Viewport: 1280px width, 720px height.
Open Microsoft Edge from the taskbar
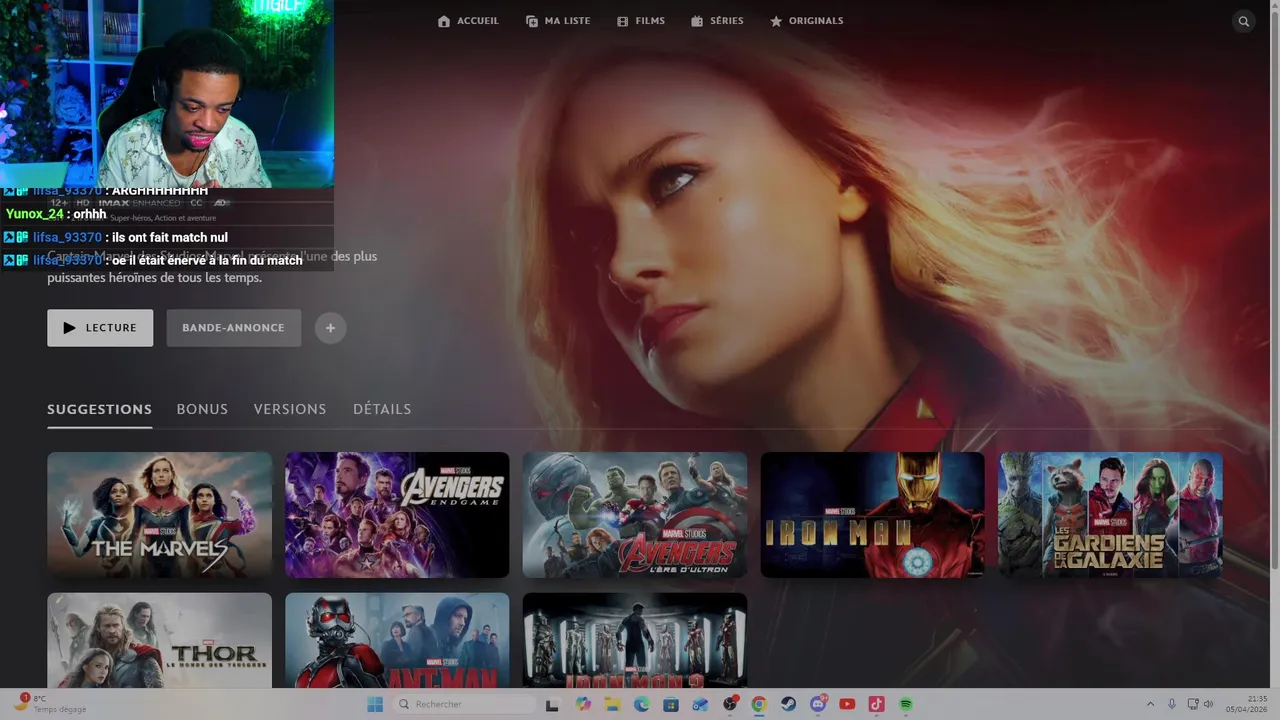point(642,705)
